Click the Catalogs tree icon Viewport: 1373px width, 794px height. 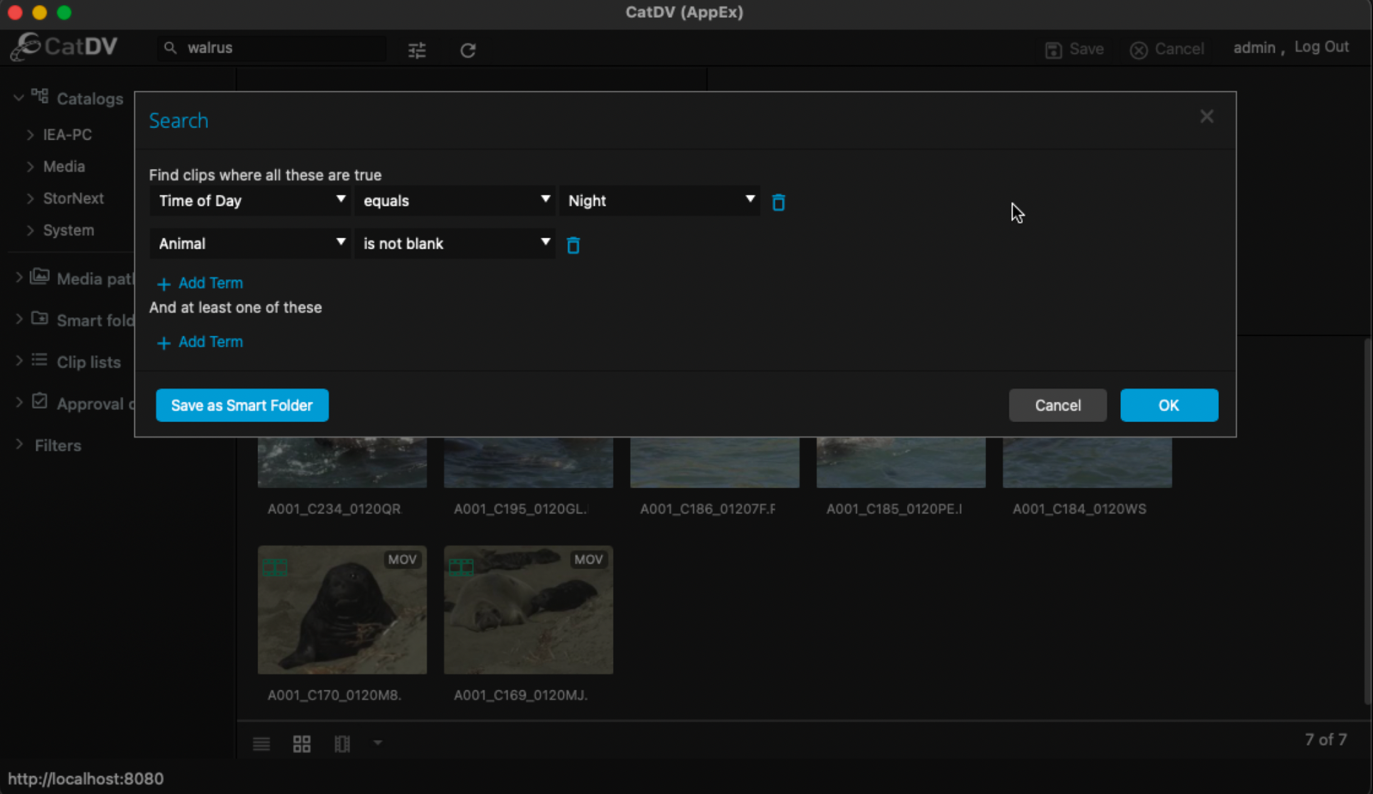tap(40, 97)
